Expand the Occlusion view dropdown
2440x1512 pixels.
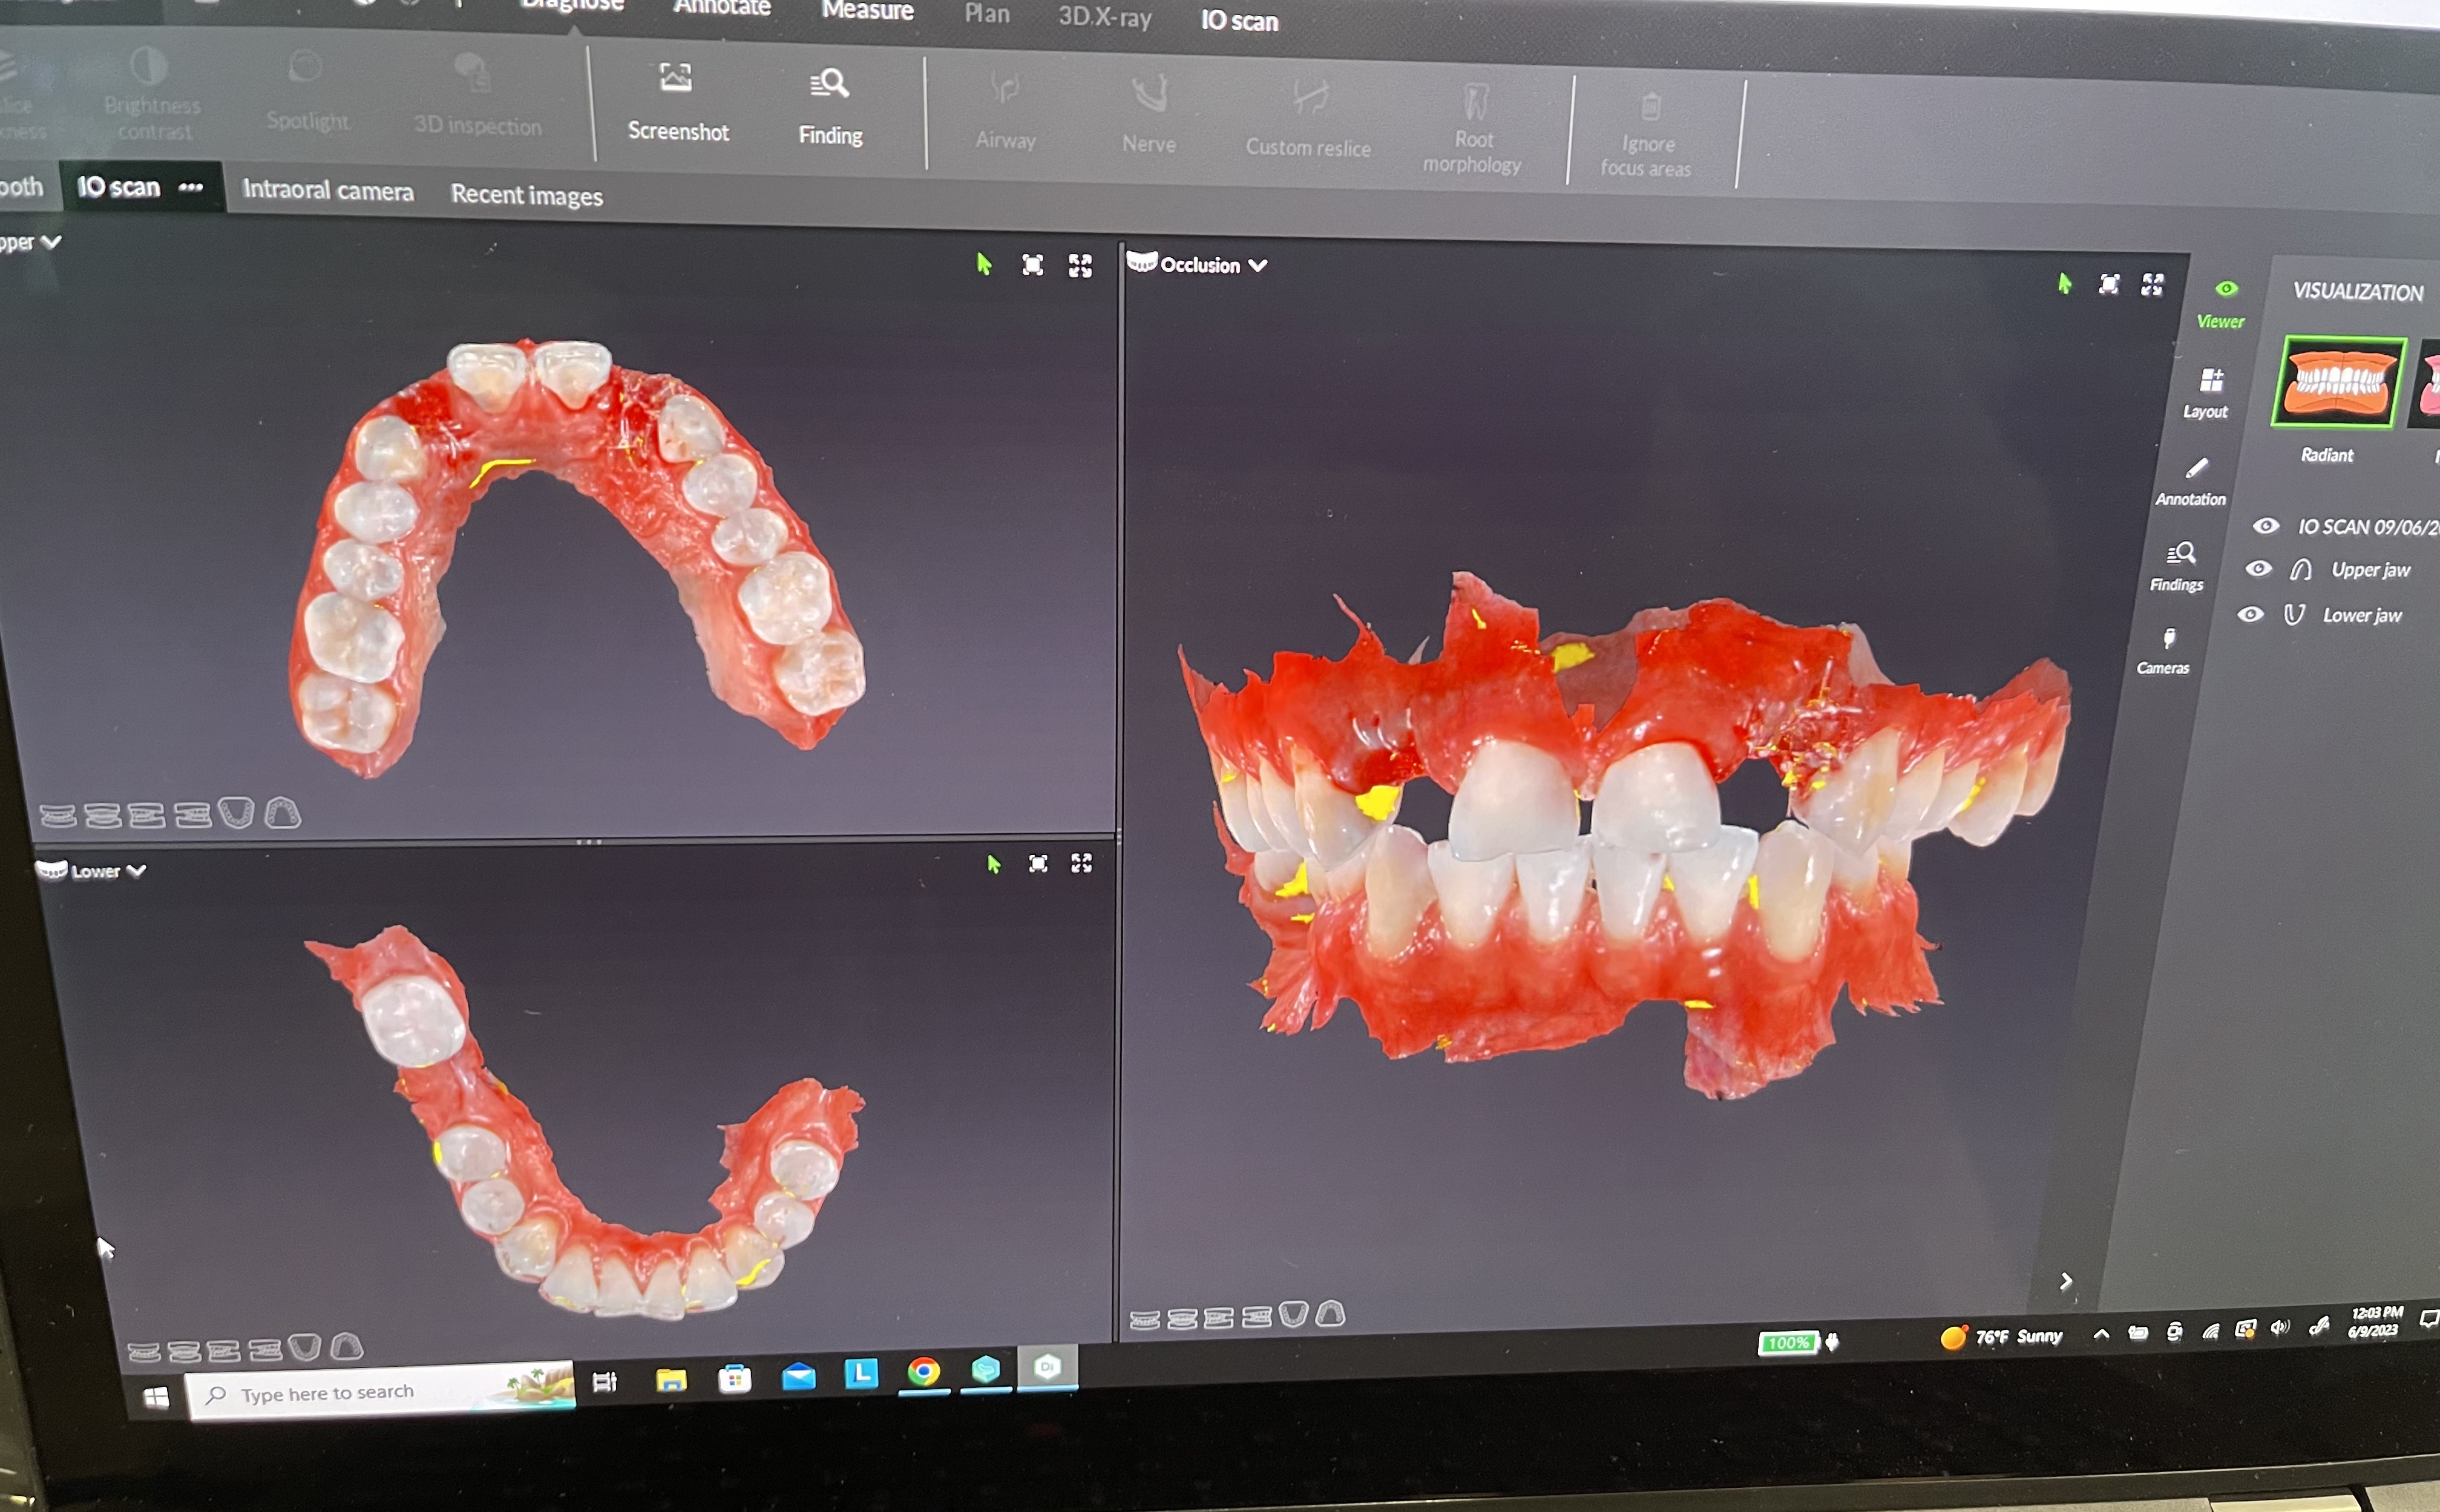click(1258, 265)
